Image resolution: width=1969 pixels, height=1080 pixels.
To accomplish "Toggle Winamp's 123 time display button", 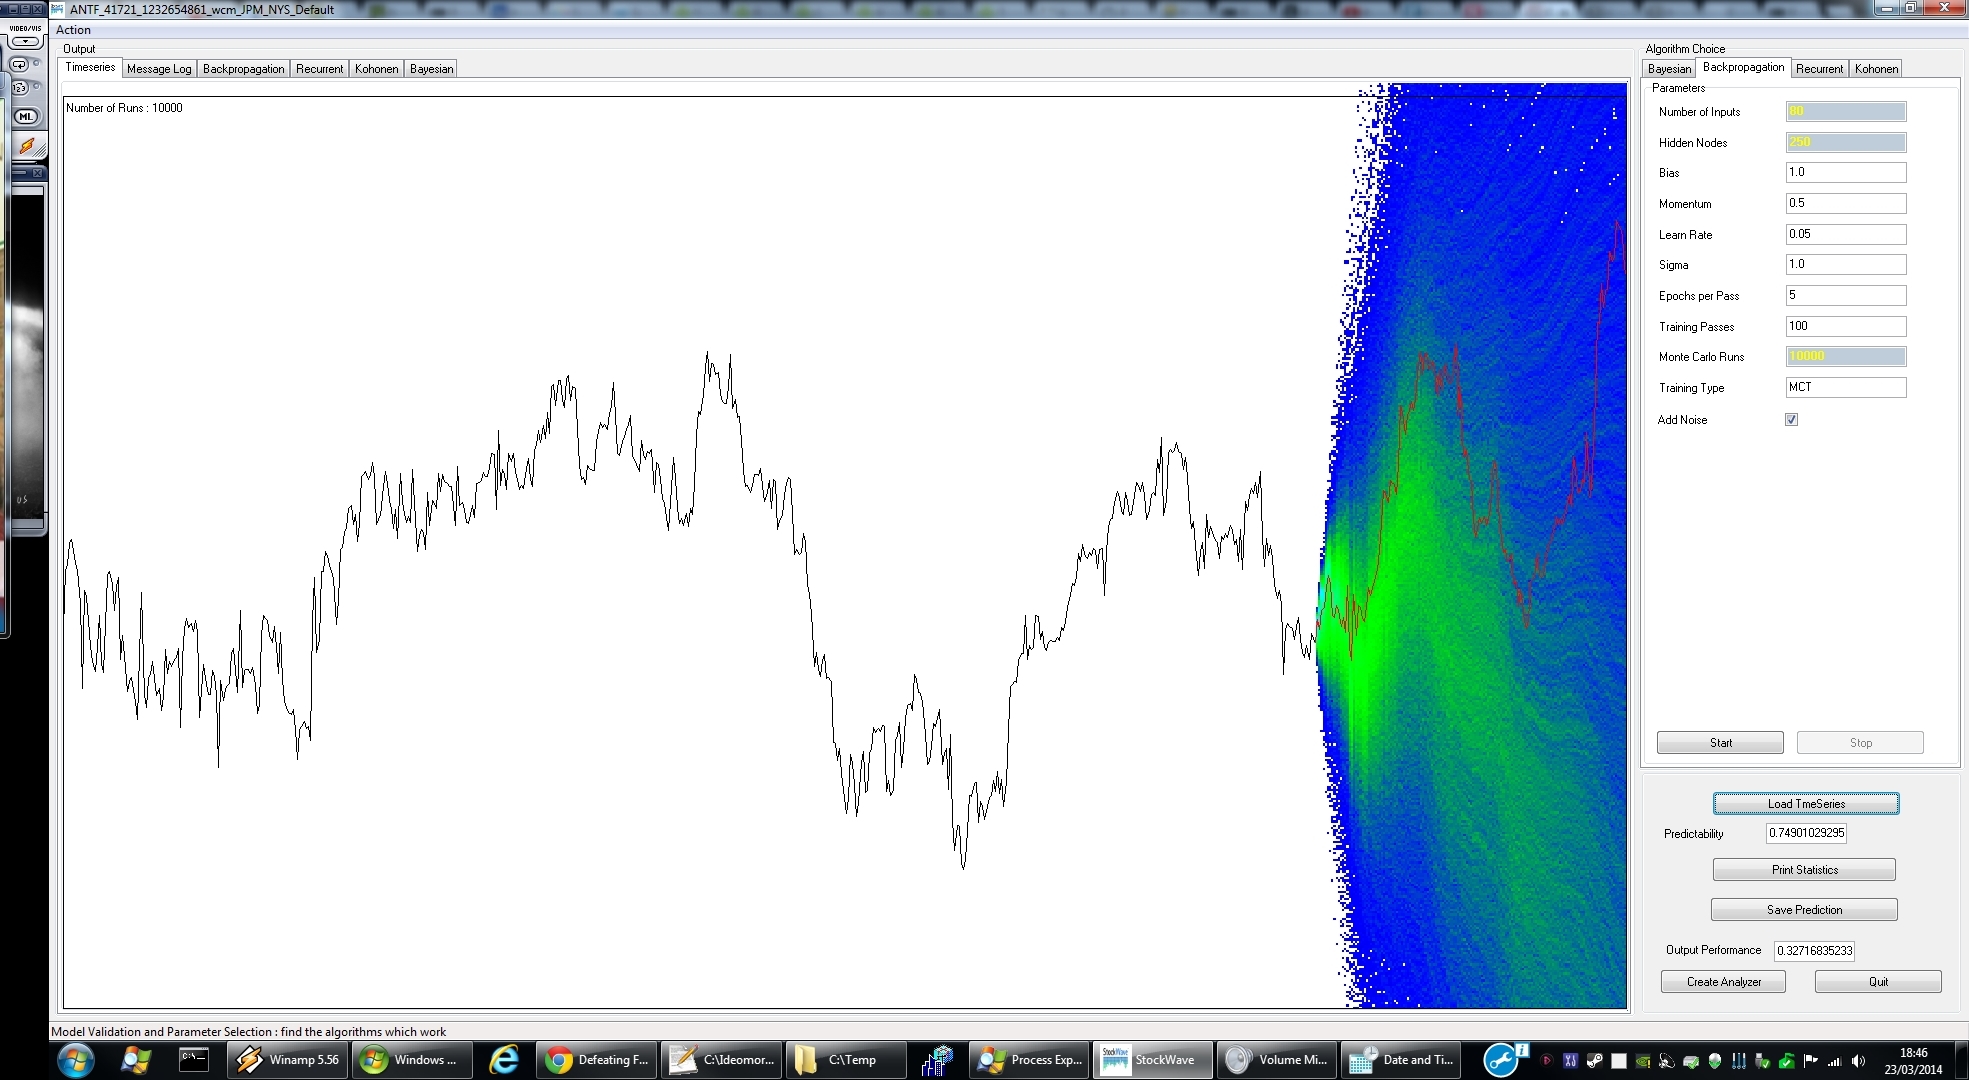I will [x=19, y=87].
